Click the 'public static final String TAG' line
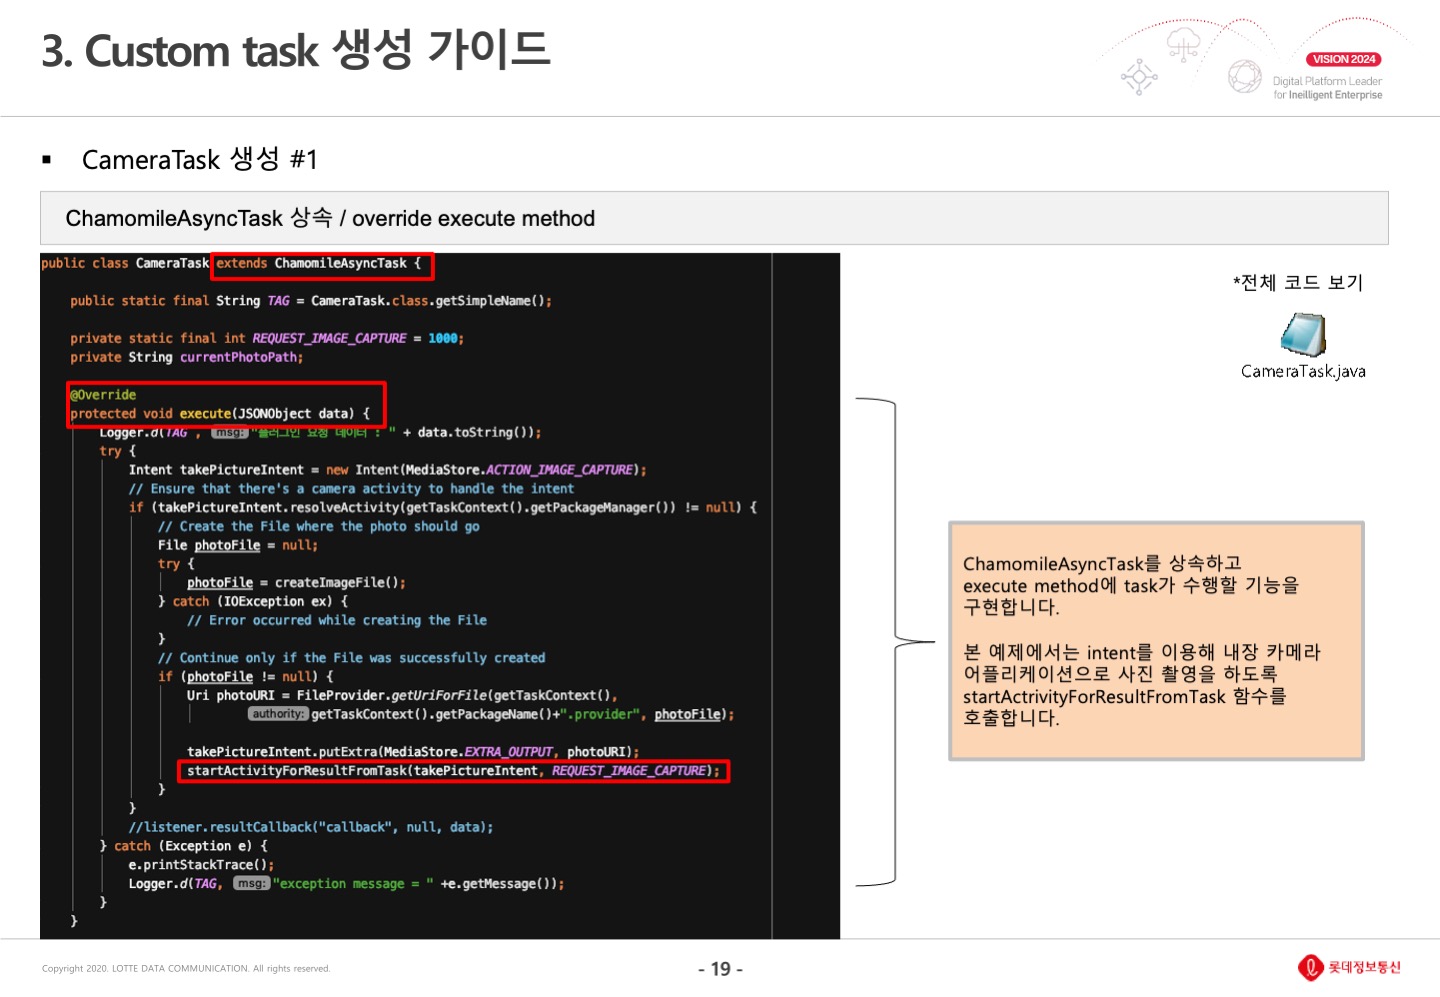The width and height of the screenshot is (1440, 997). coord(310,301)
